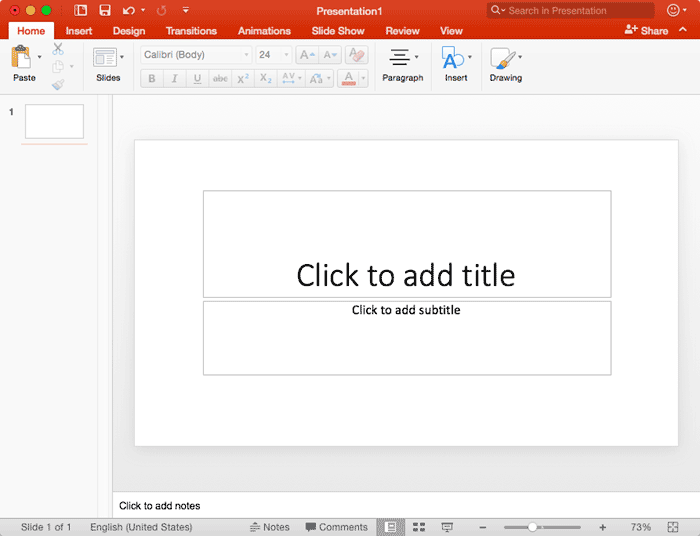Viewport: 700px width, 536px height.
Task: Toggle Italic formatting
Action: pyautogui.click(x=174, y=79)
